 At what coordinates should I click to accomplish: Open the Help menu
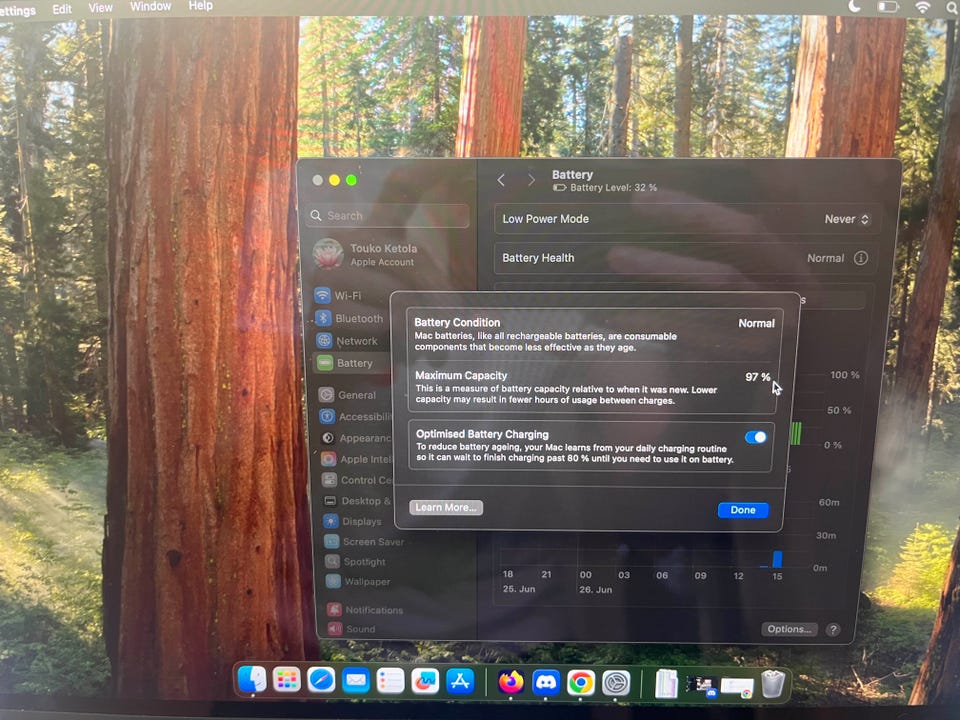pyautogui.click(x=201, y=6)
